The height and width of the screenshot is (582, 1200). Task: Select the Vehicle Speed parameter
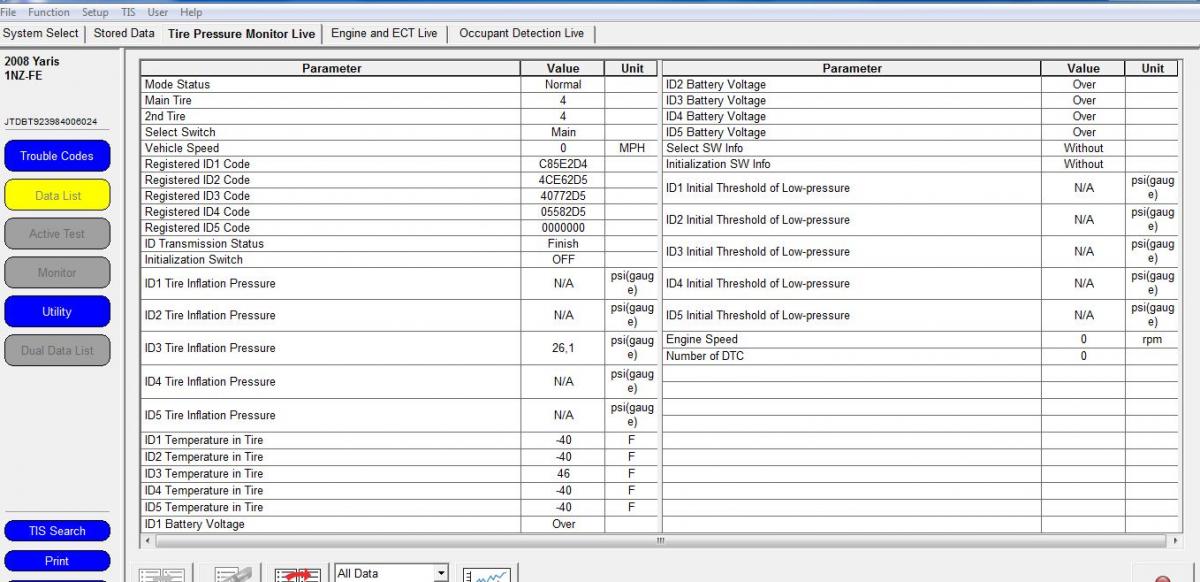click(x=330, y=148)
